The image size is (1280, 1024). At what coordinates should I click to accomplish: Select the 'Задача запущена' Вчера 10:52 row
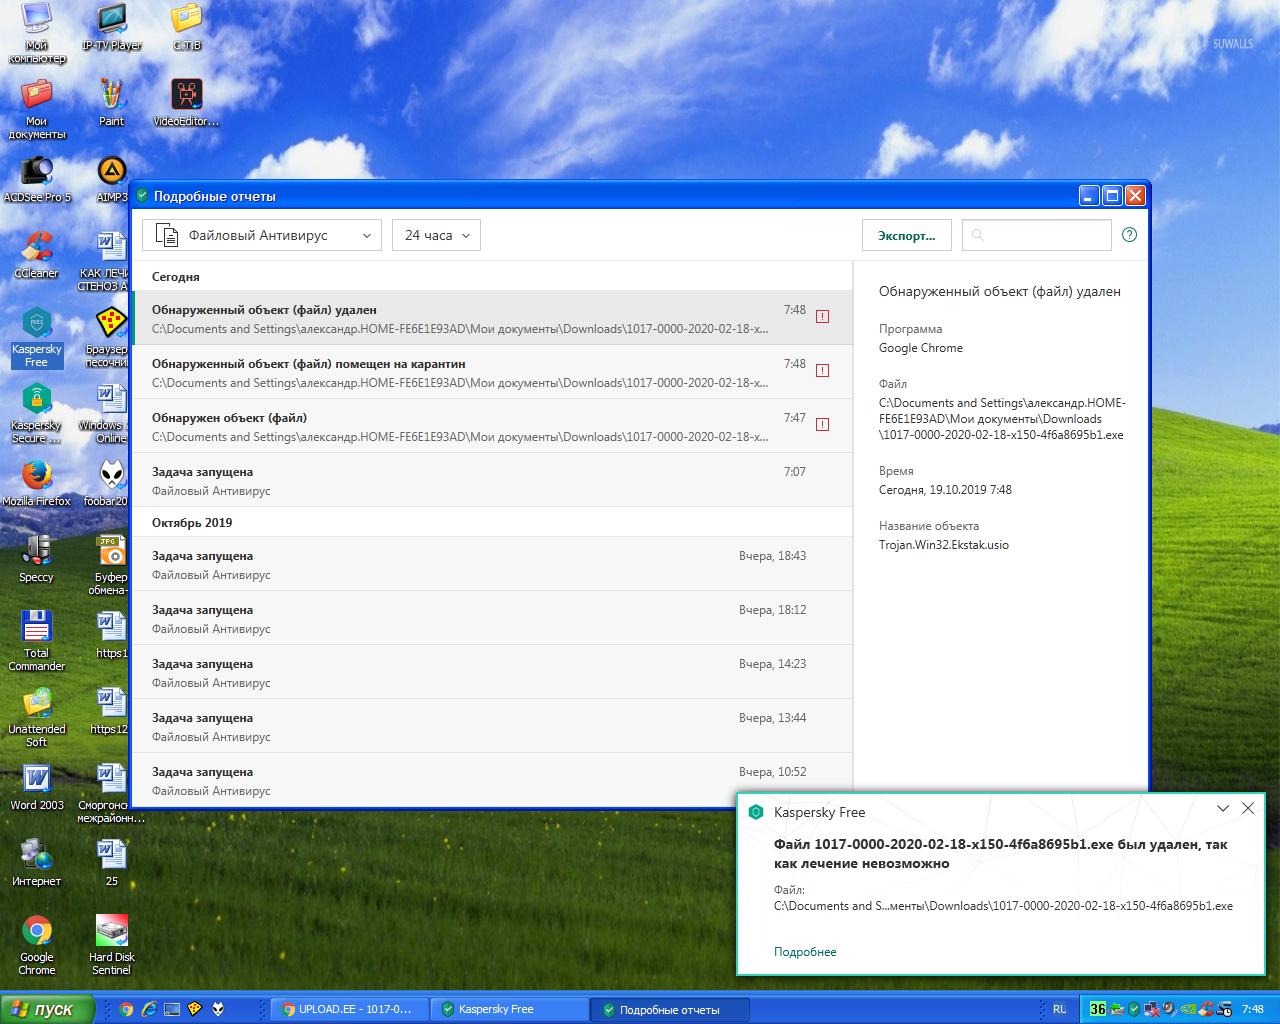pos(492,780)
